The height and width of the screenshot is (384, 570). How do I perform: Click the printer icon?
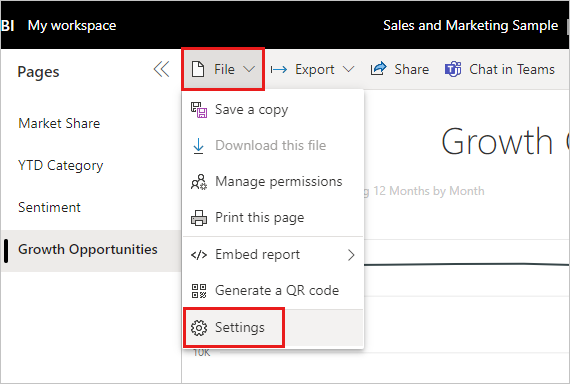click(x=199, y=218)
